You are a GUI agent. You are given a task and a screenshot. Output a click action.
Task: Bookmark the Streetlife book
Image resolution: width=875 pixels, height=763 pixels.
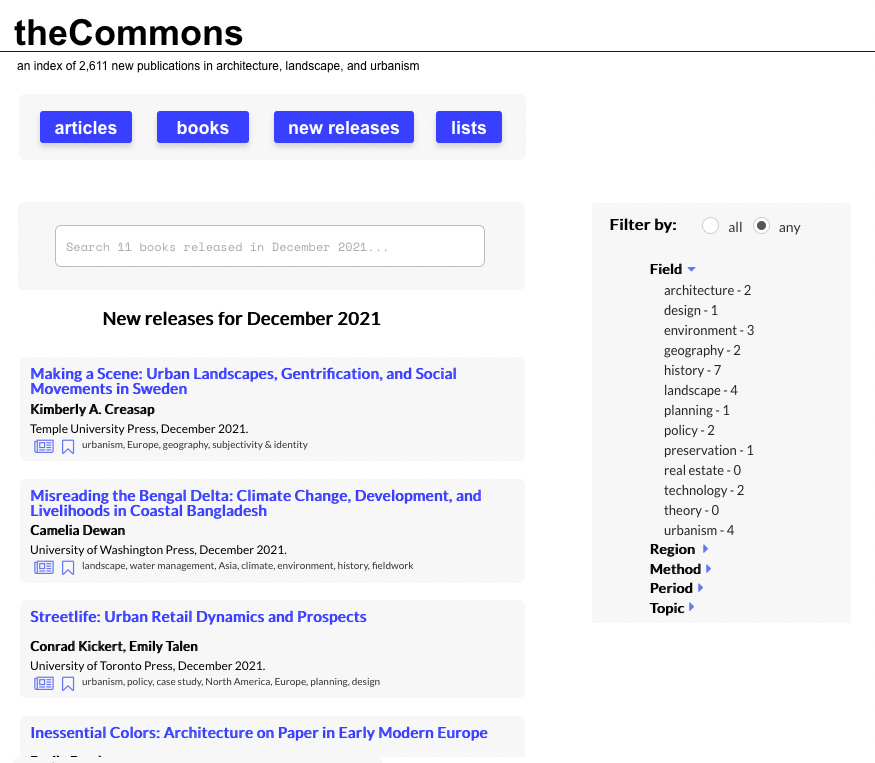[x=68, y=684]
